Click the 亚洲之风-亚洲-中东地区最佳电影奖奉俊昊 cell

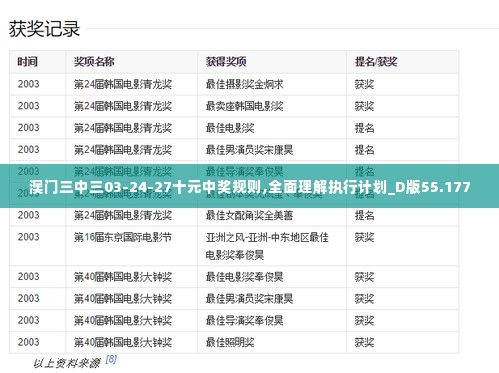tap(267, 246)
